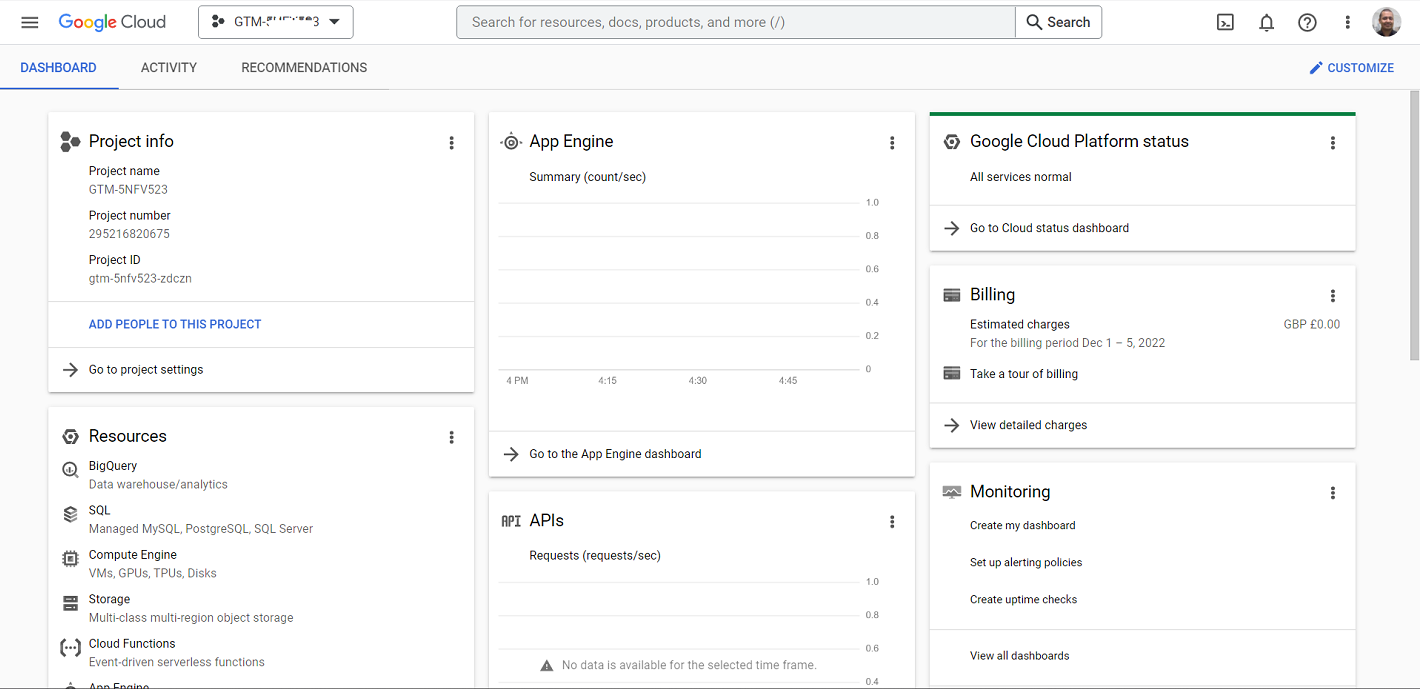The image size is (1420, 689).
Task: Open Billing card three-dot menu
Action: 1332,296
